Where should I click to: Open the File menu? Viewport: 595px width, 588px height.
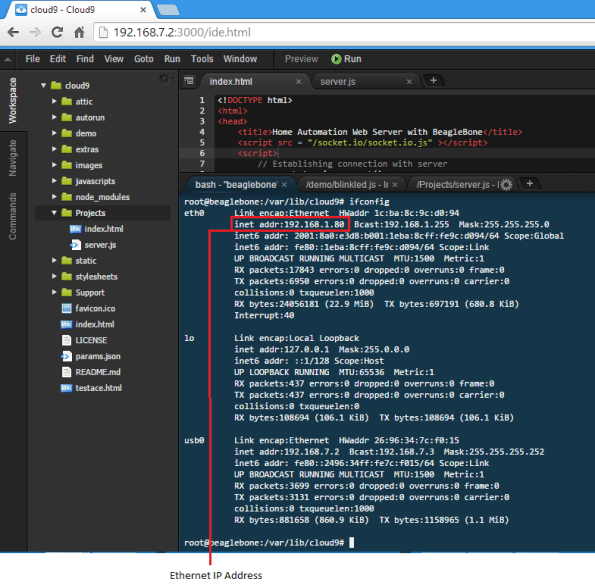(x=33, y=59)
